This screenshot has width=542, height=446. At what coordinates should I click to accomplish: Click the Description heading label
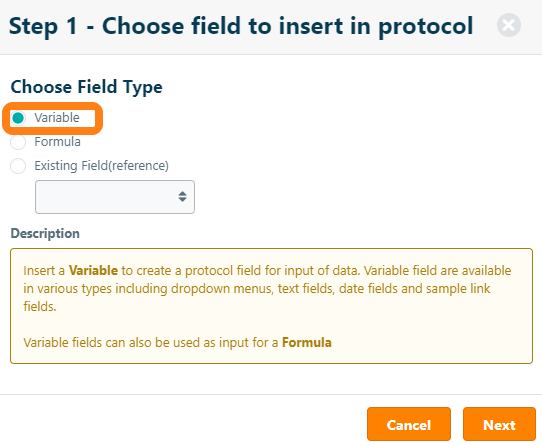45,233
